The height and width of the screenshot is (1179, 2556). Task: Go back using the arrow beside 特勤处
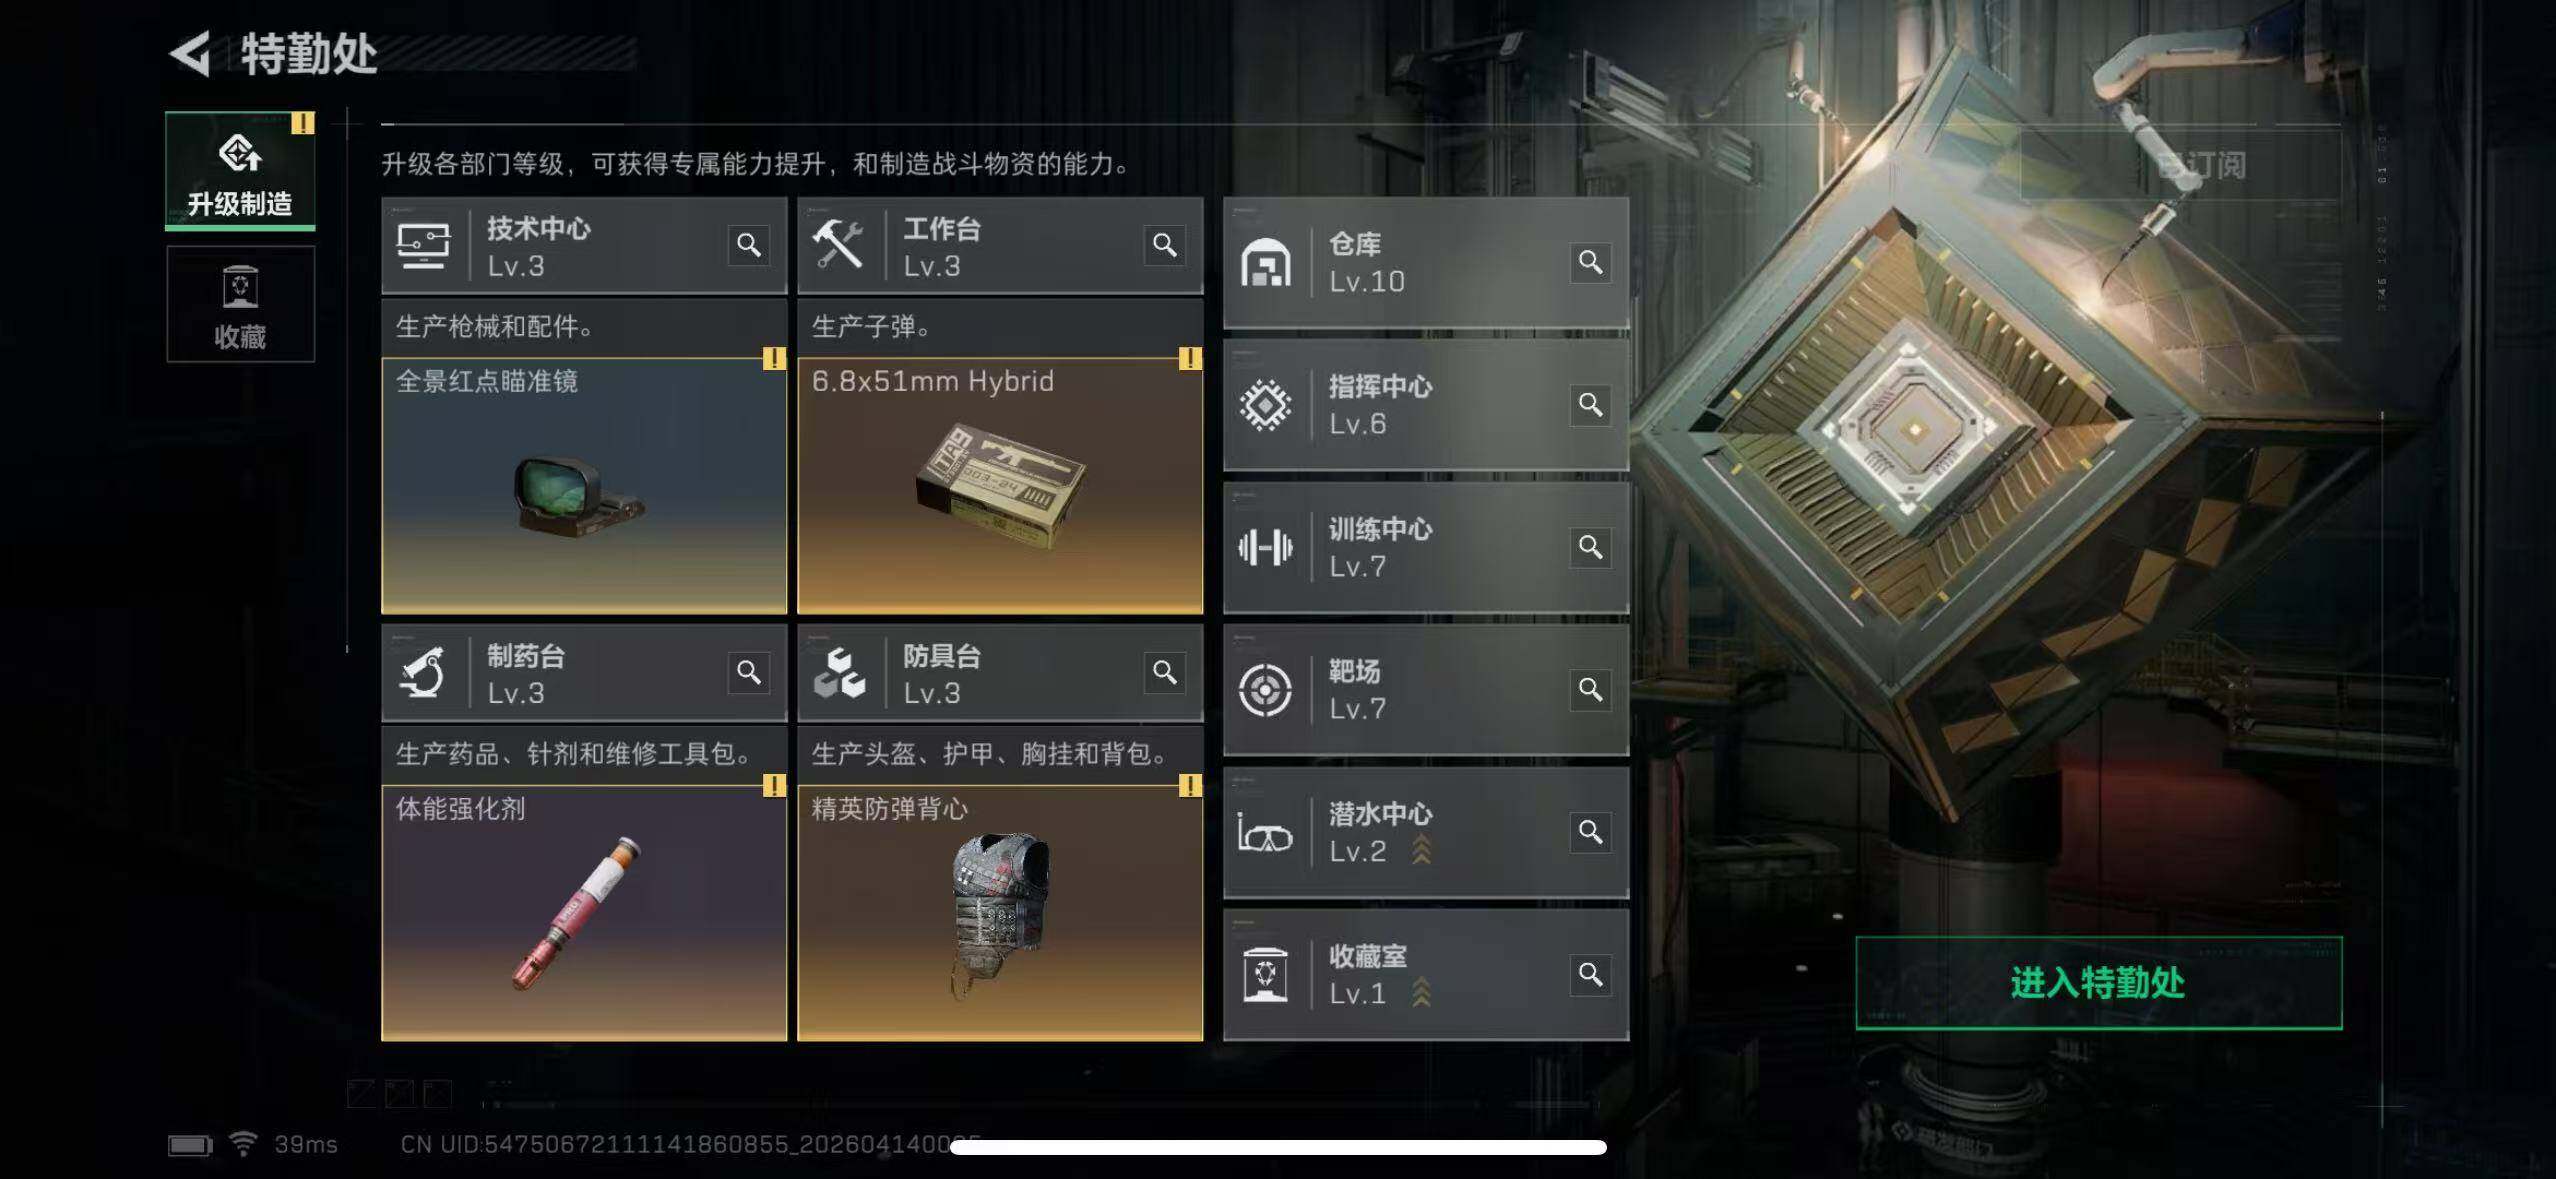pos(190,53)
